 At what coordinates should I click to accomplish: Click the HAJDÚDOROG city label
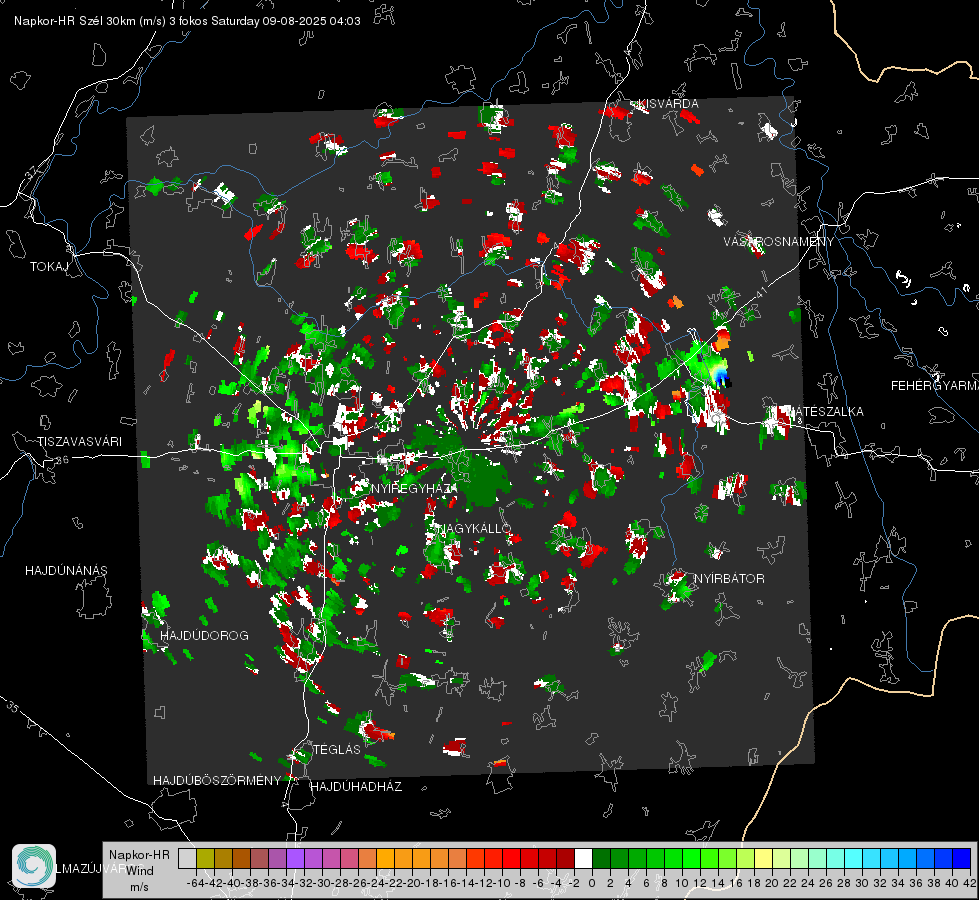(204, 635)
